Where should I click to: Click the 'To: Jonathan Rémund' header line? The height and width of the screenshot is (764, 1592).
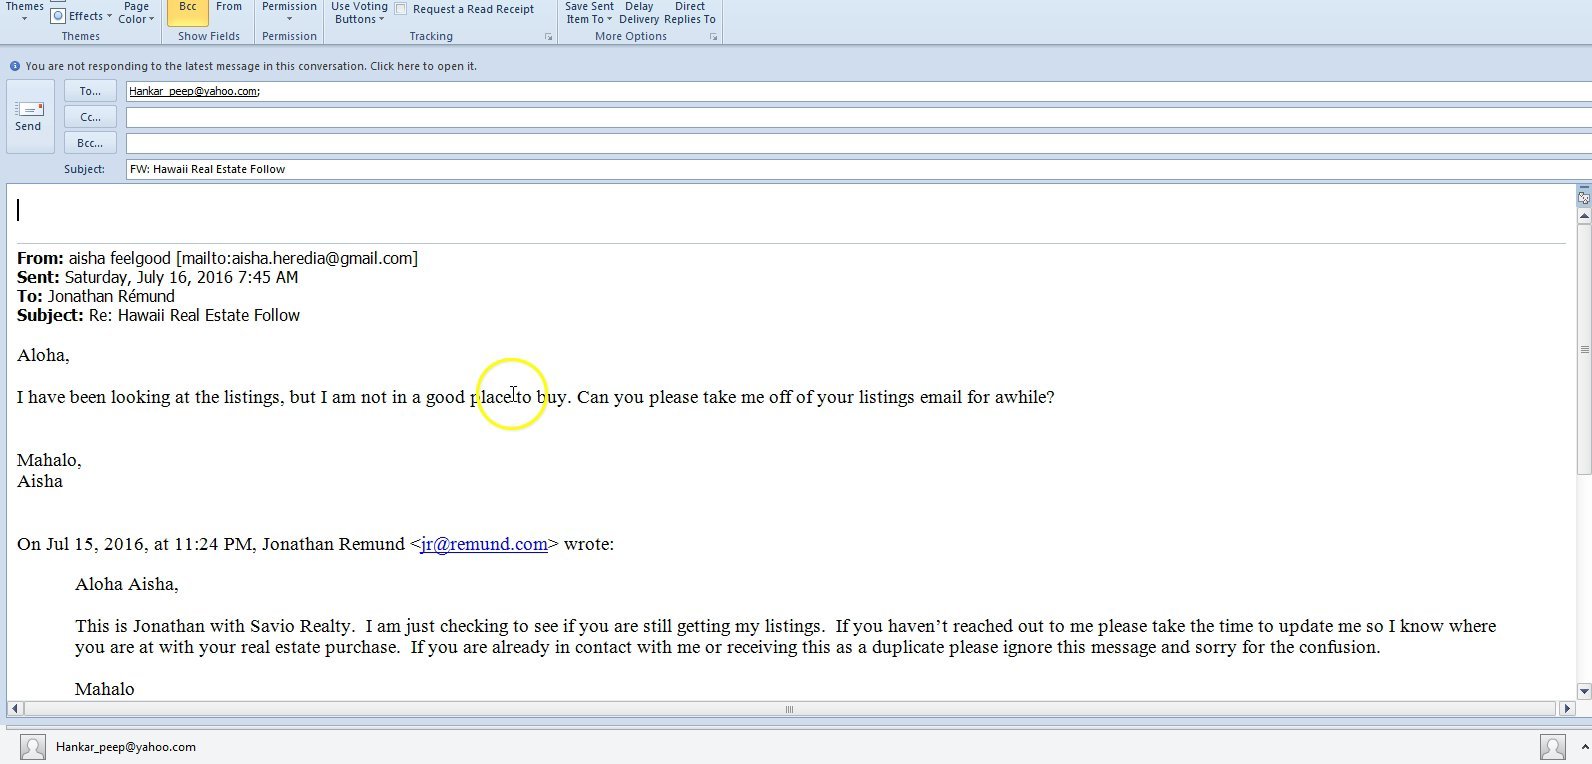pos(96,296)
